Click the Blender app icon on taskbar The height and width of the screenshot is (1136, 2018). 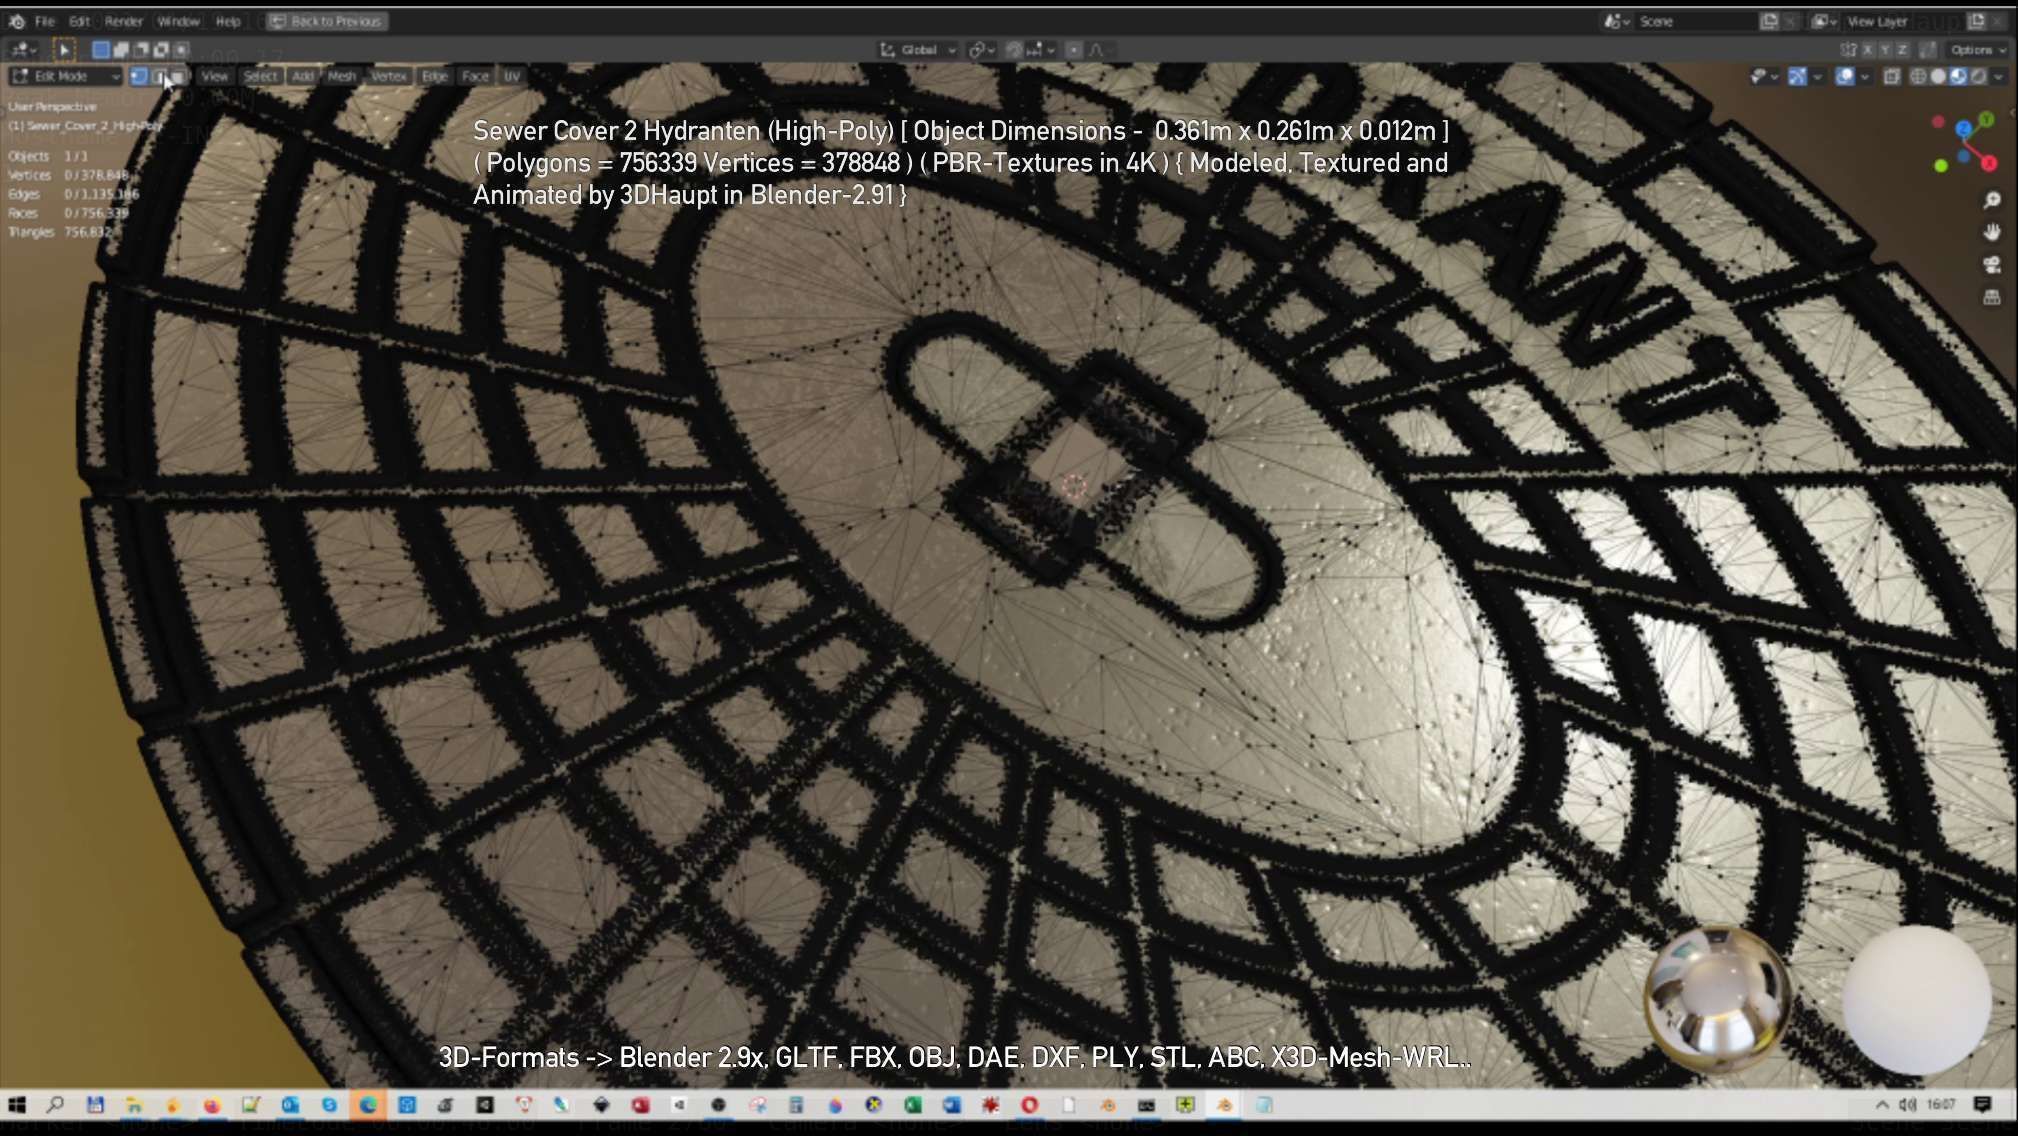click(1224, 1104)
